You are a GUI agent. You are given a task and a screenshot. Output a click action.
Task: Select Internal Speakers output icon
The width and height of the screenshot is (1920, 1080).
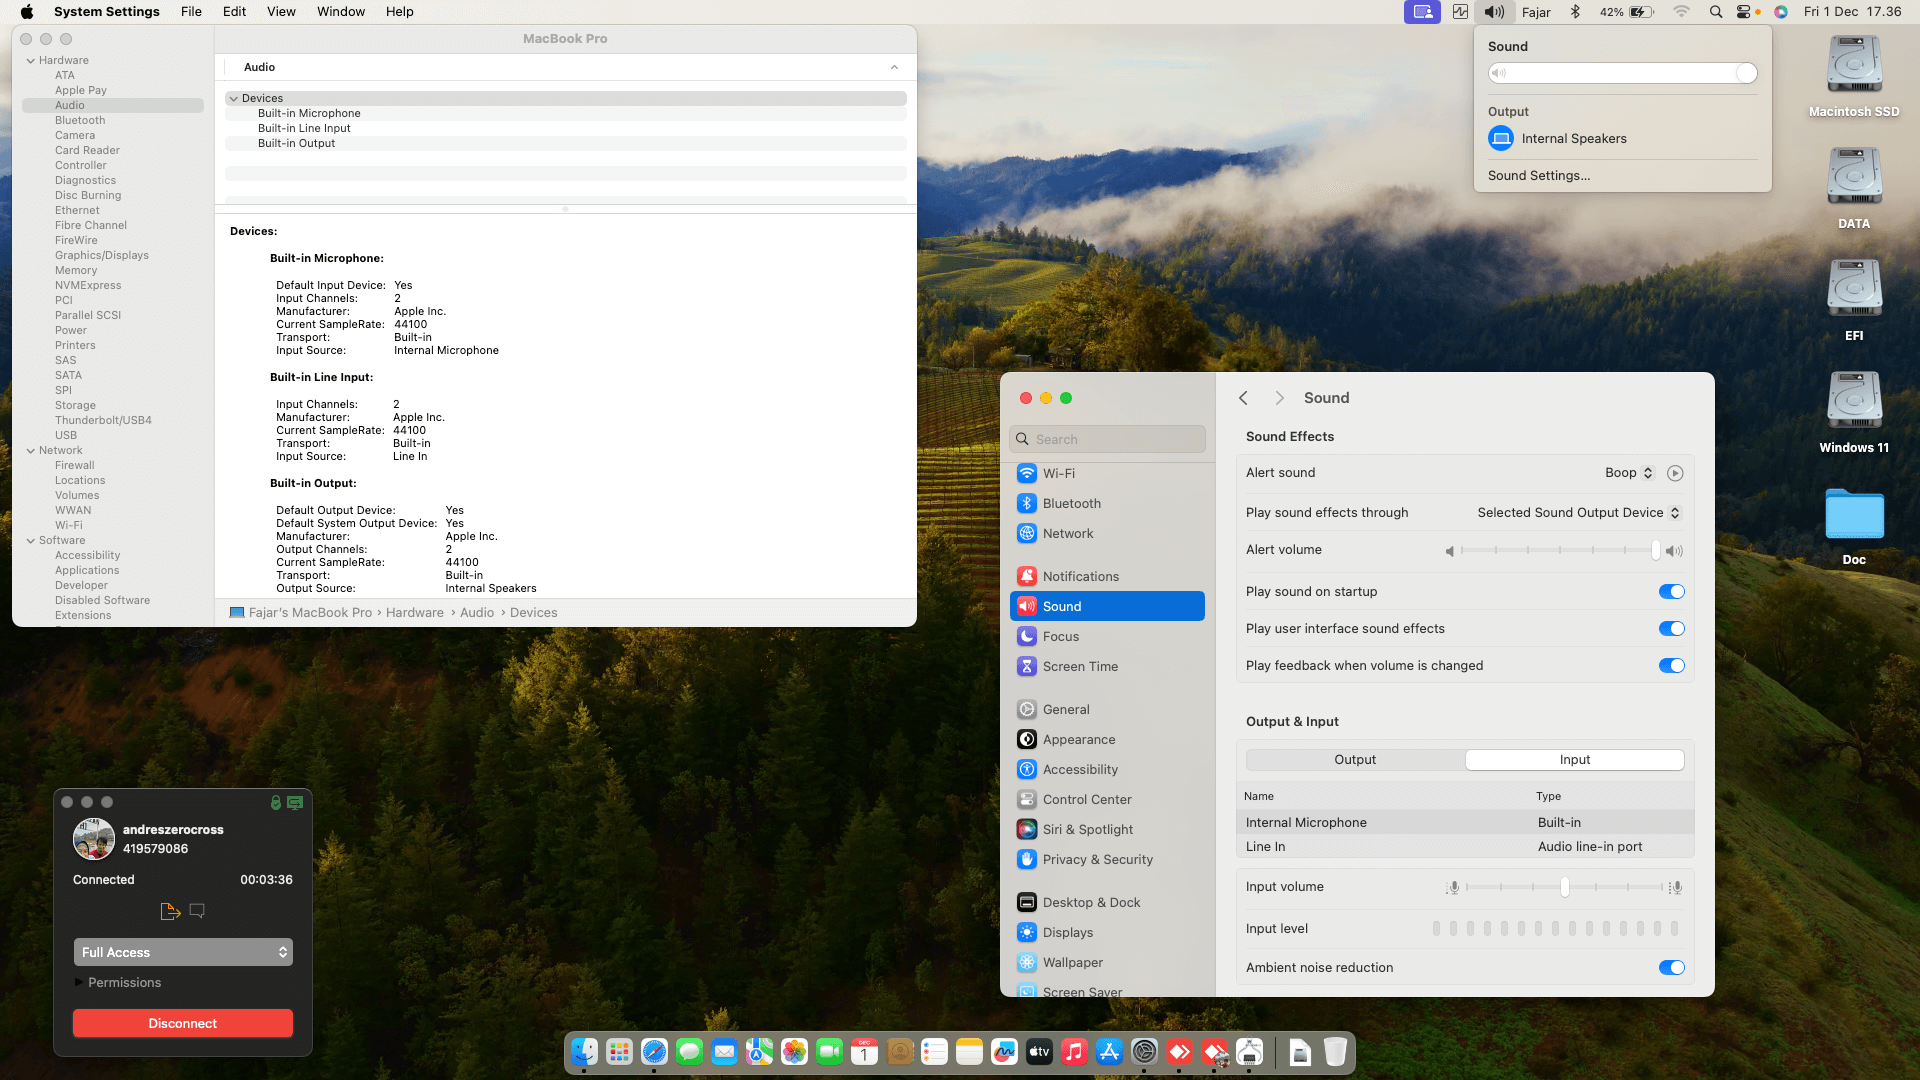1501,139
